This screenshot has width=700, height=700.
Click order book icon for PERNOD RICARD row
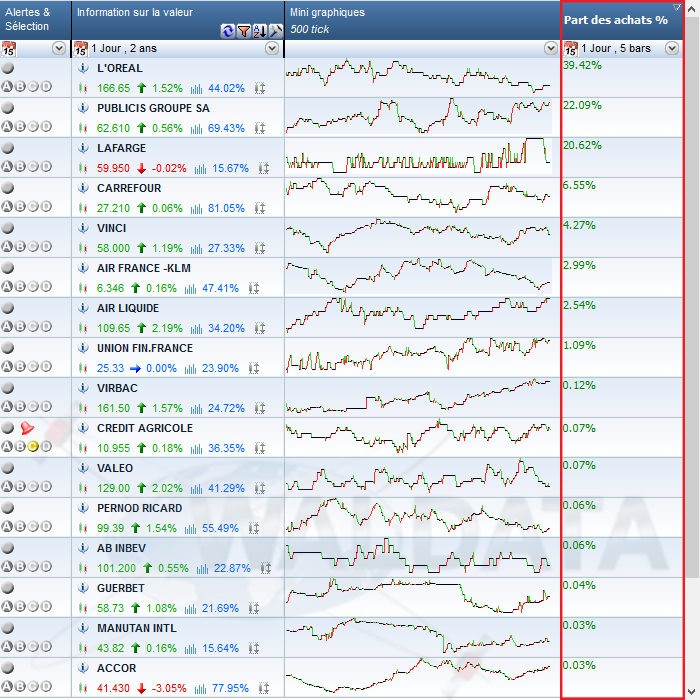254,529
